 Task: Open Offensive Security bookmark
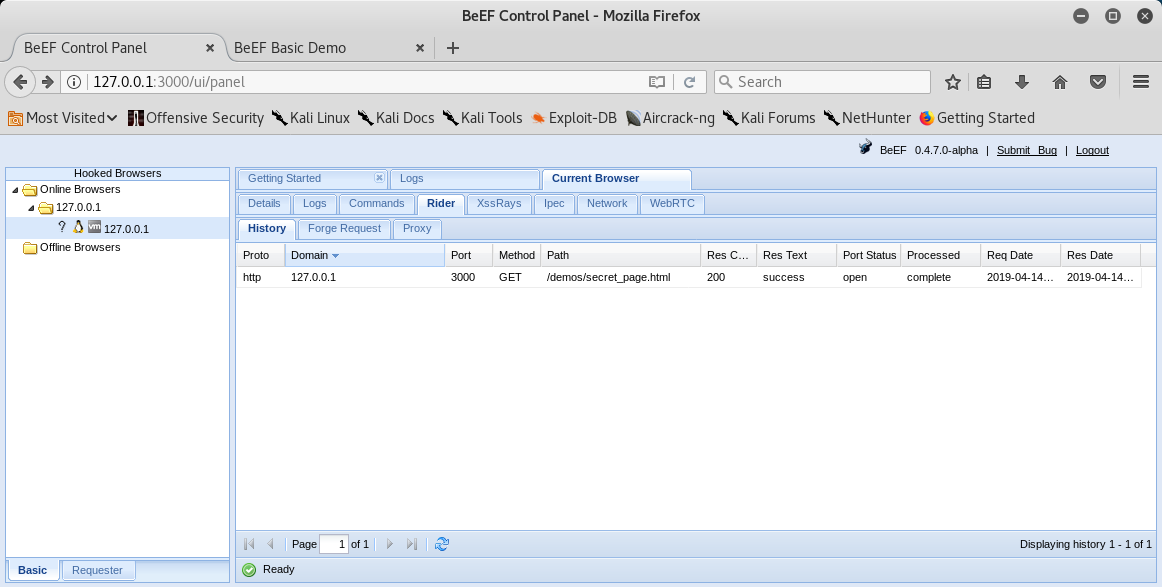(196, 118)
